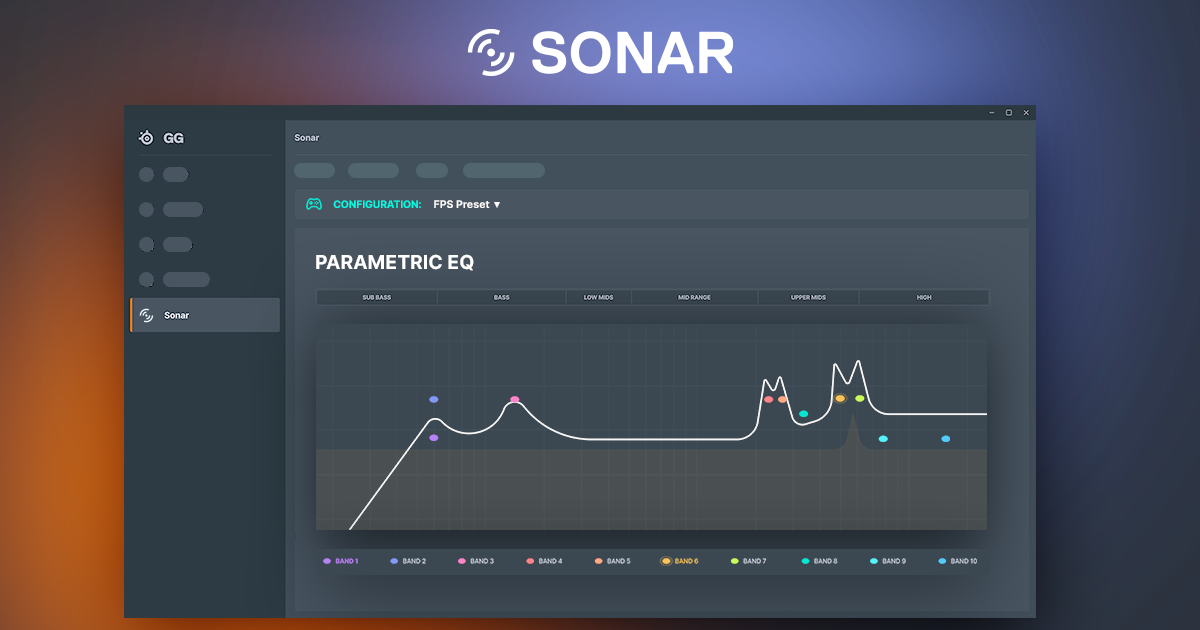Click BAND 4 legend color dot
The width and height of the screenshot is (1200, 630).
pos(530,561)
